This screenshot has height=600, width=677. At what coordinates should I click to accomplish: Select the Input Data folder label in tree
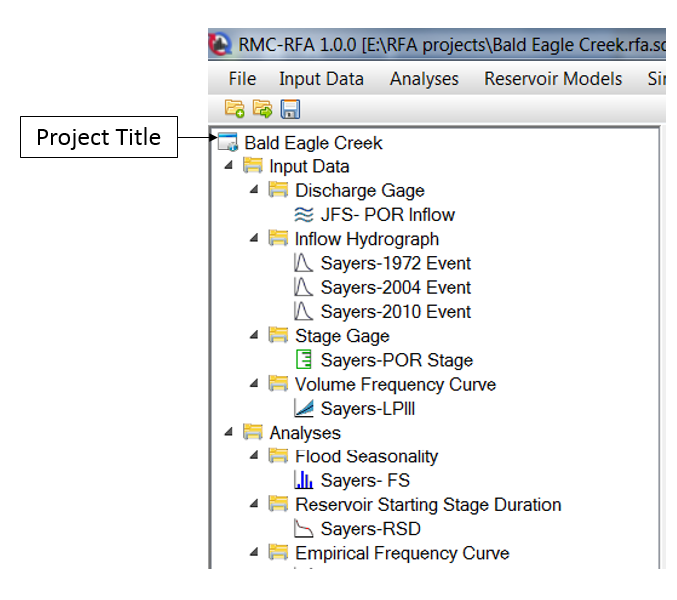(309, 167)
